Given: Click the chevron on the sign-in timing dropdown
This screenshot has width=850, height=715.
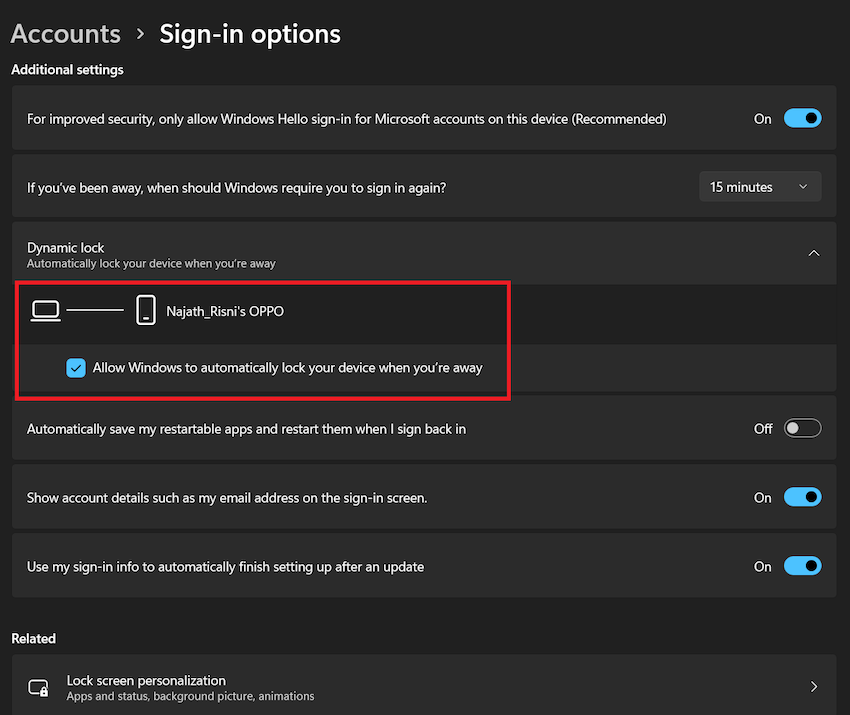Looking at the screenshot, I should [802, 186].
